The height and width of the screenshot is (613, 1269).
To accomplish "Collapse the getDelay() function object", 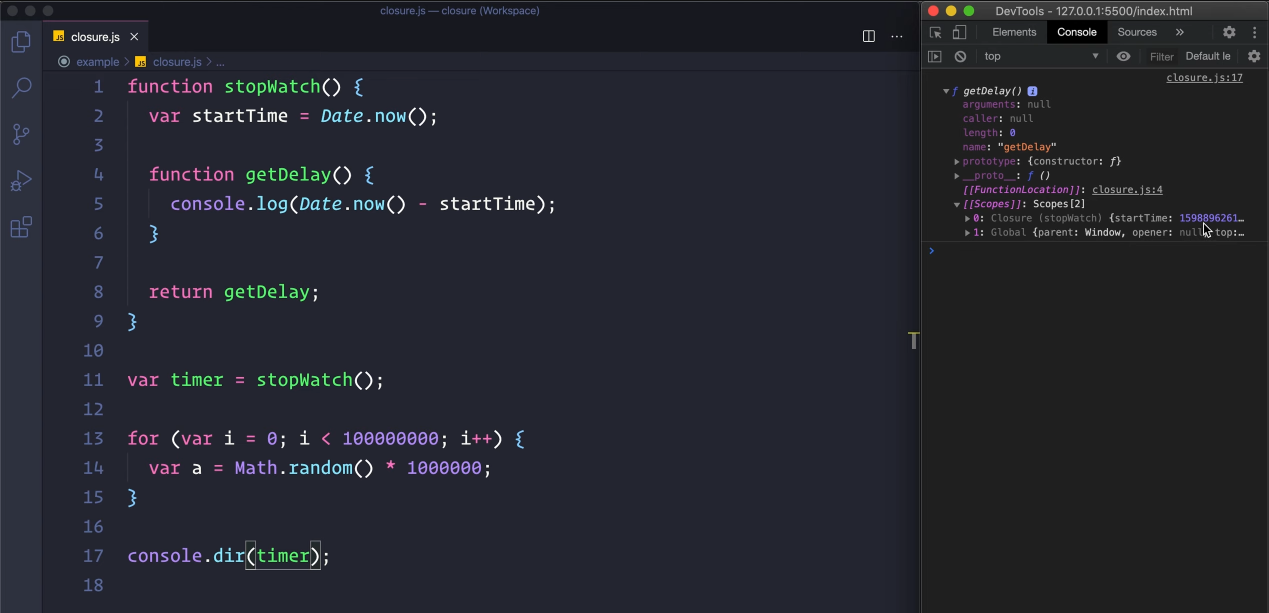I will pos(946,91).
